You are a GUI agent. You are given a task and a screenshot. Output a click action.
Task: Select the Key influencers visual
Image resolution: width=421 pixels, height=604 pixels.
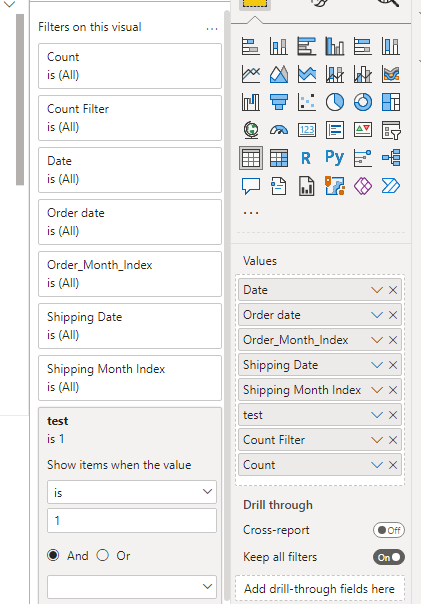click(363, 158)
